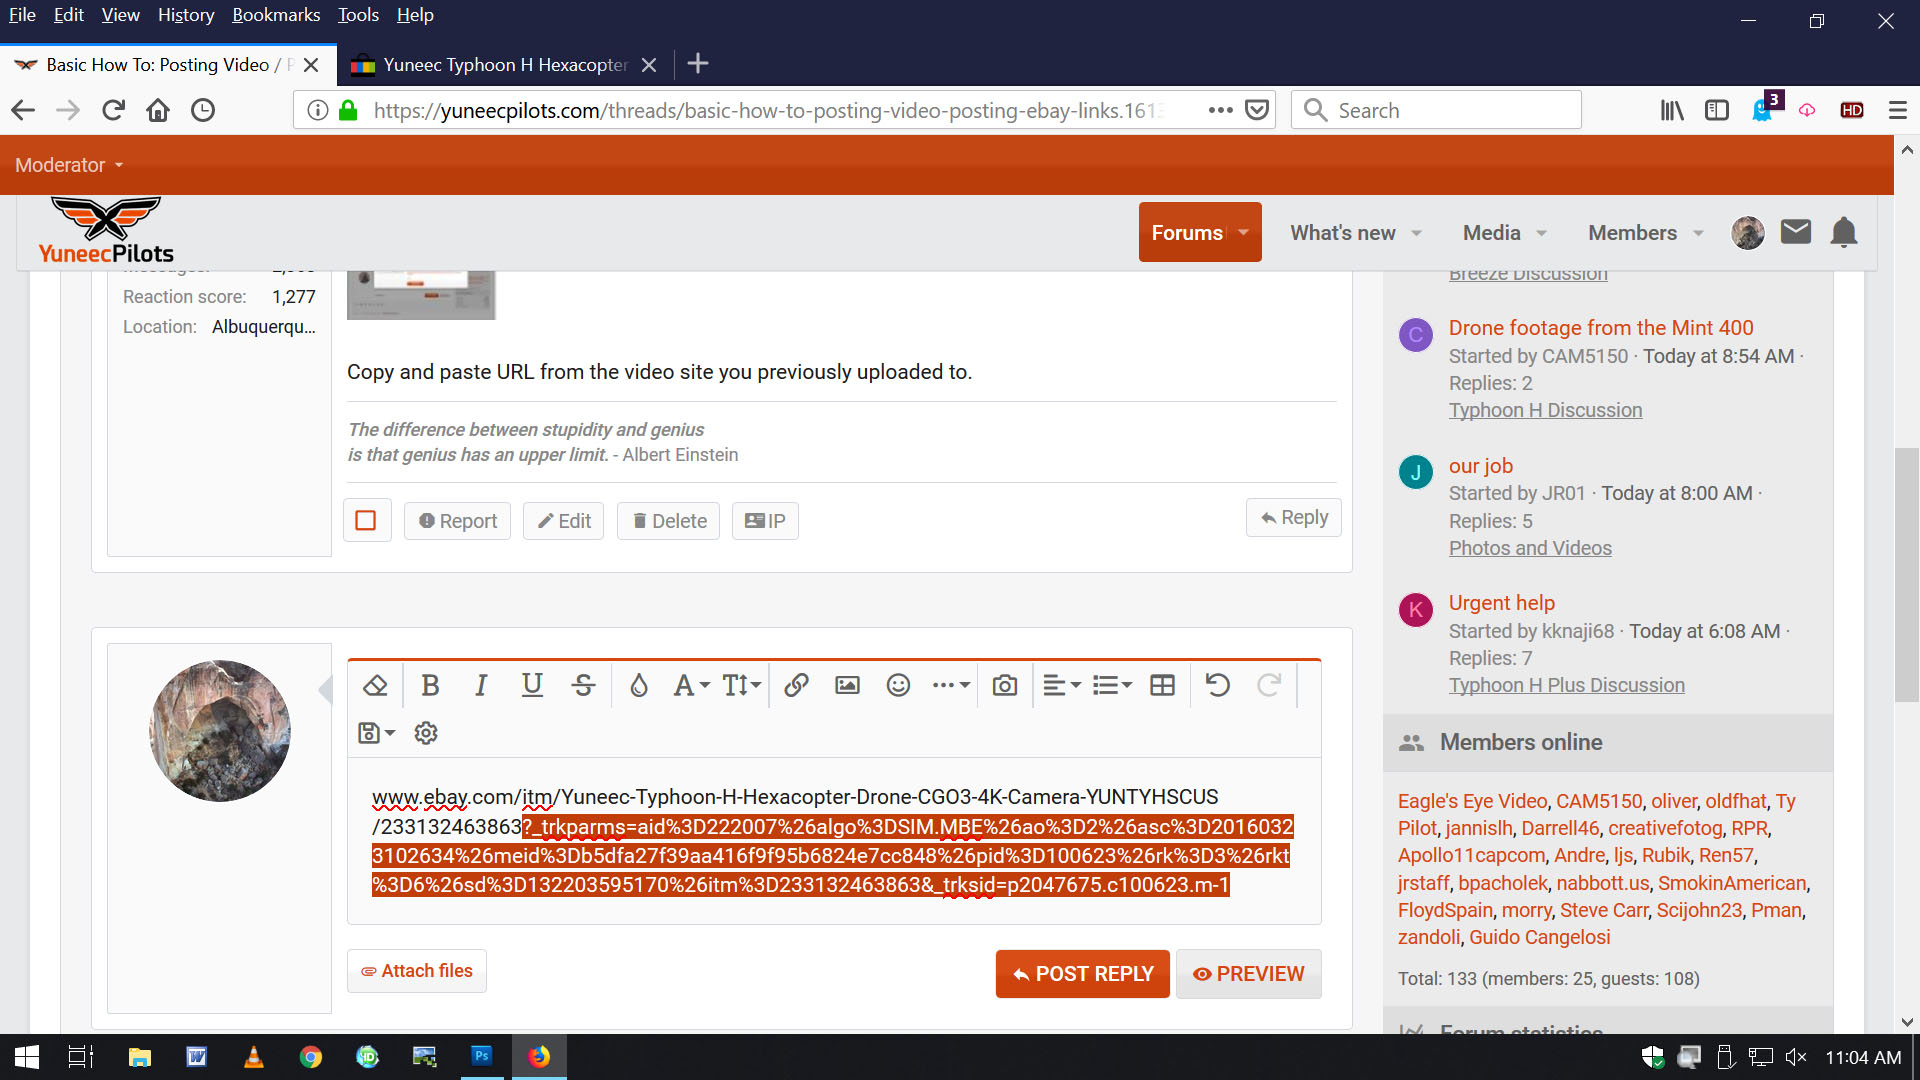Open the Members navigation item
The image size is (1920, 1080).
1632,233
